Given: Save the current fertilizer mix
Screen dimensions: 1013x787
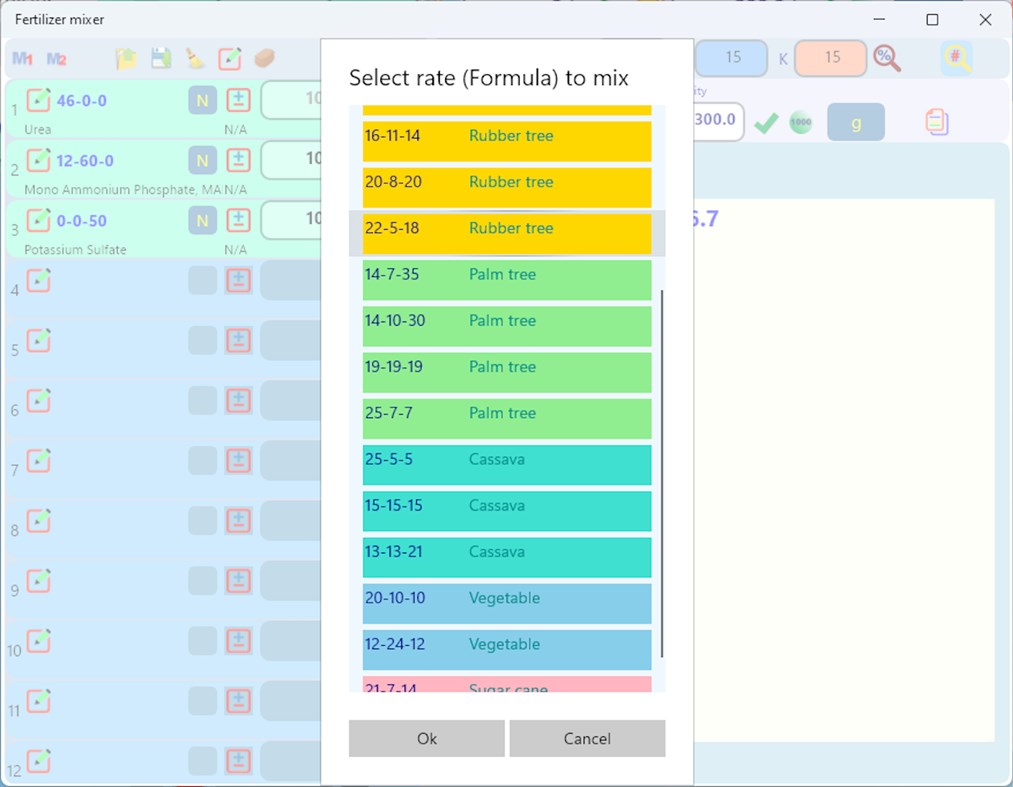Looking at the screenshot, I should coord(160,58).
